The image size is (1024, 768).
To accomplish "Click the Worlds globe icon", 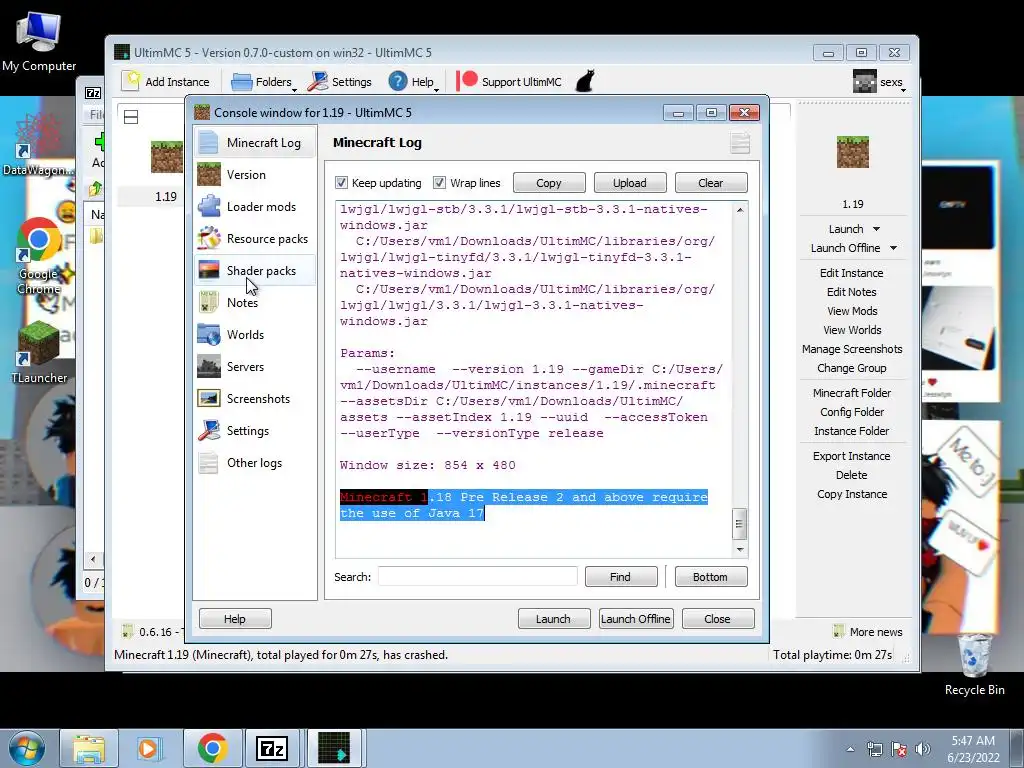I will click(209, 334).
